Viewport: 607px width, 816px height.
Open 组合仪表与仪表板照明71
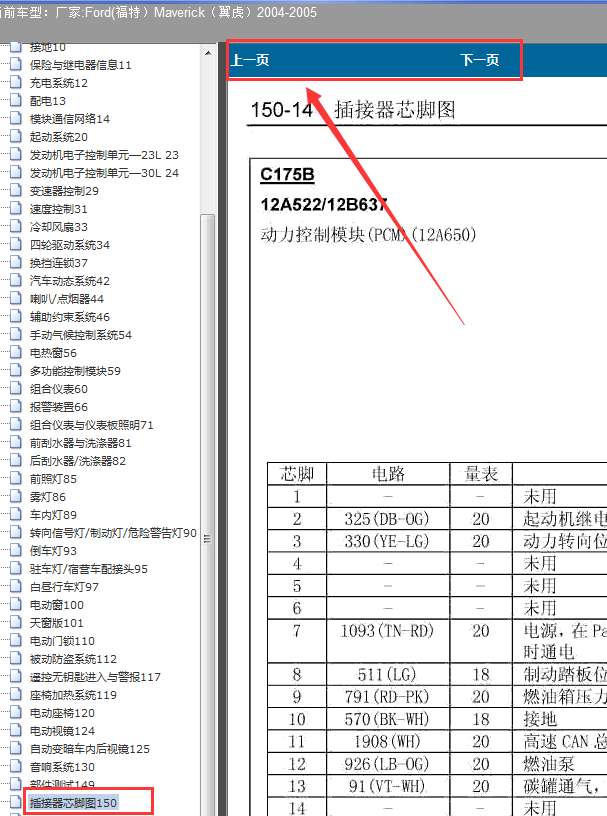(x=92, y=425)
